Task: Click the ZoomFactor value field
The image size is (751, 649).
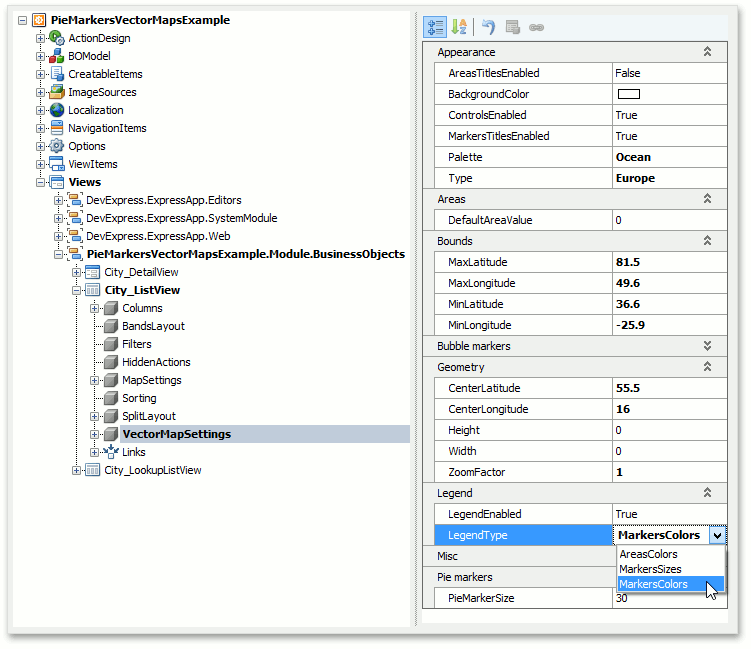Action: point(669,472)
